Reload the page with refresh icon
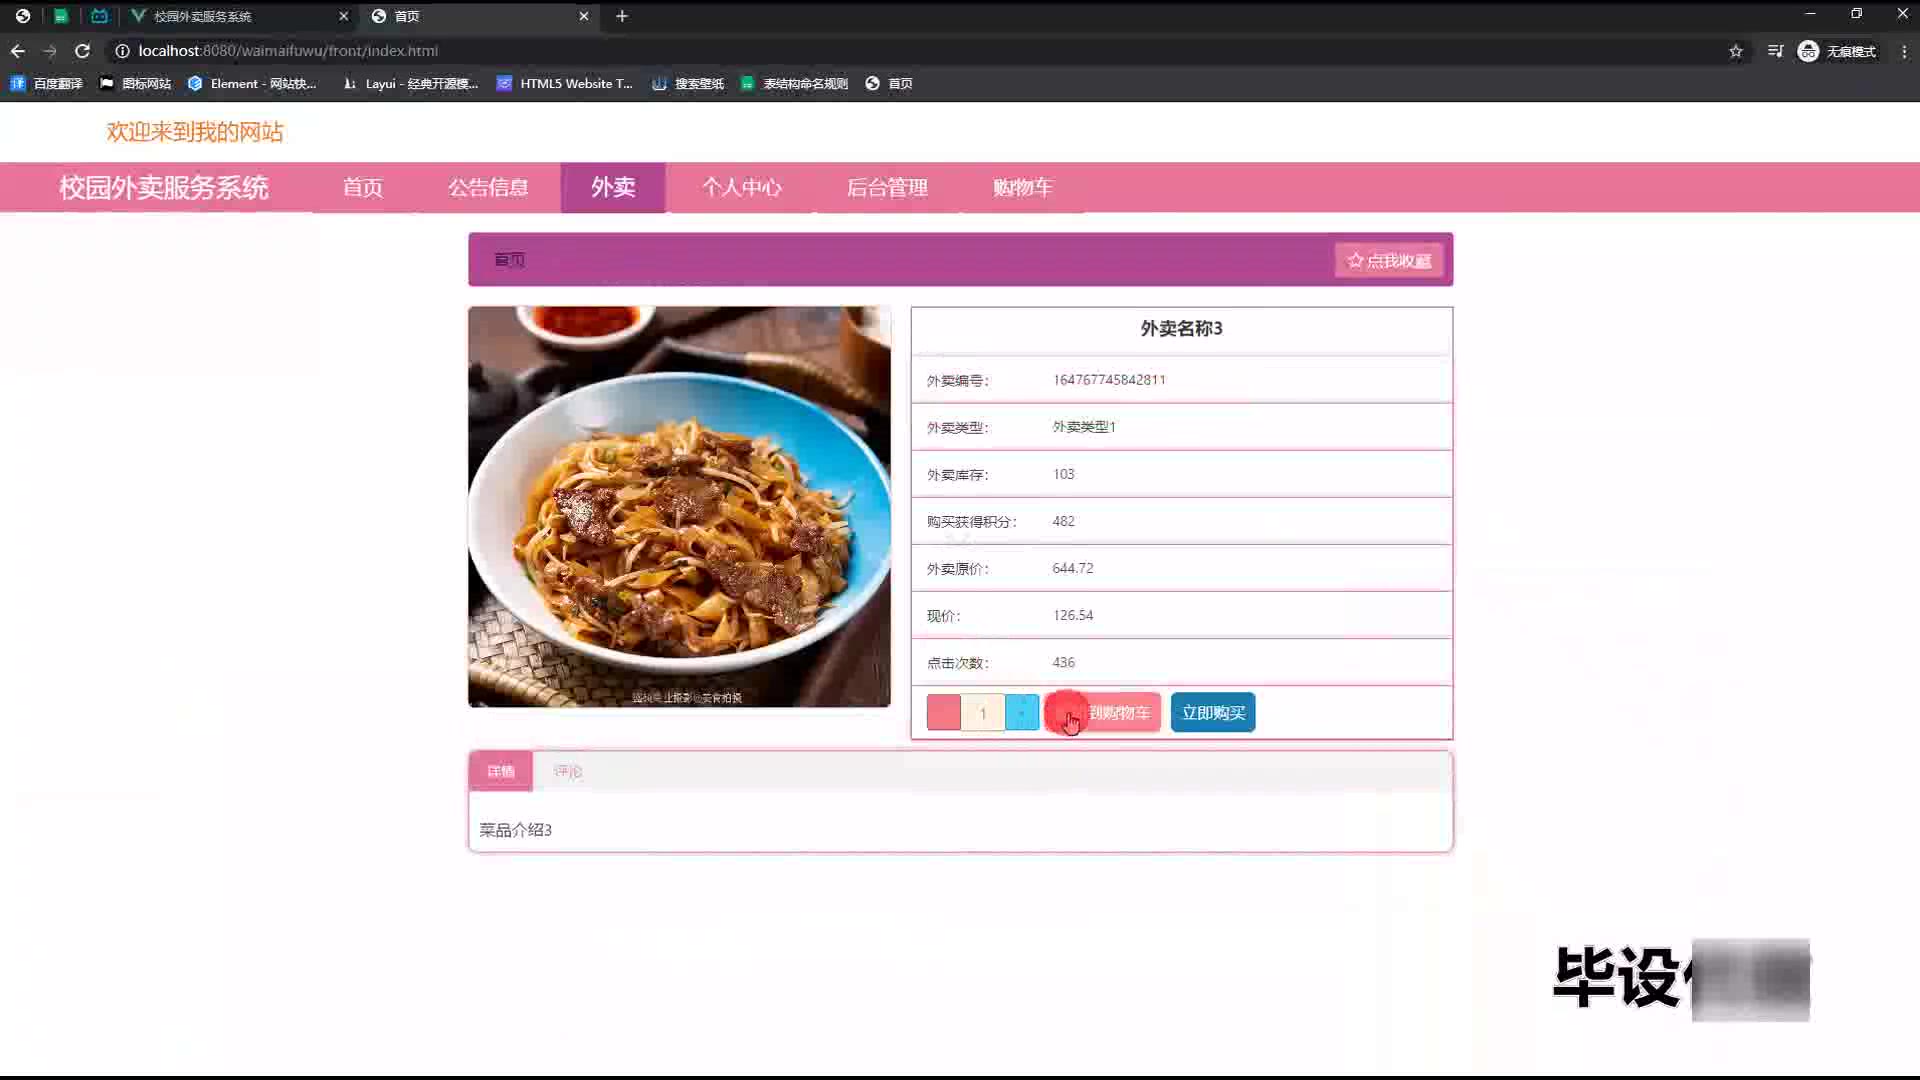The width and height of the screenshot is (1920, 1080). [x=83, y=51]
